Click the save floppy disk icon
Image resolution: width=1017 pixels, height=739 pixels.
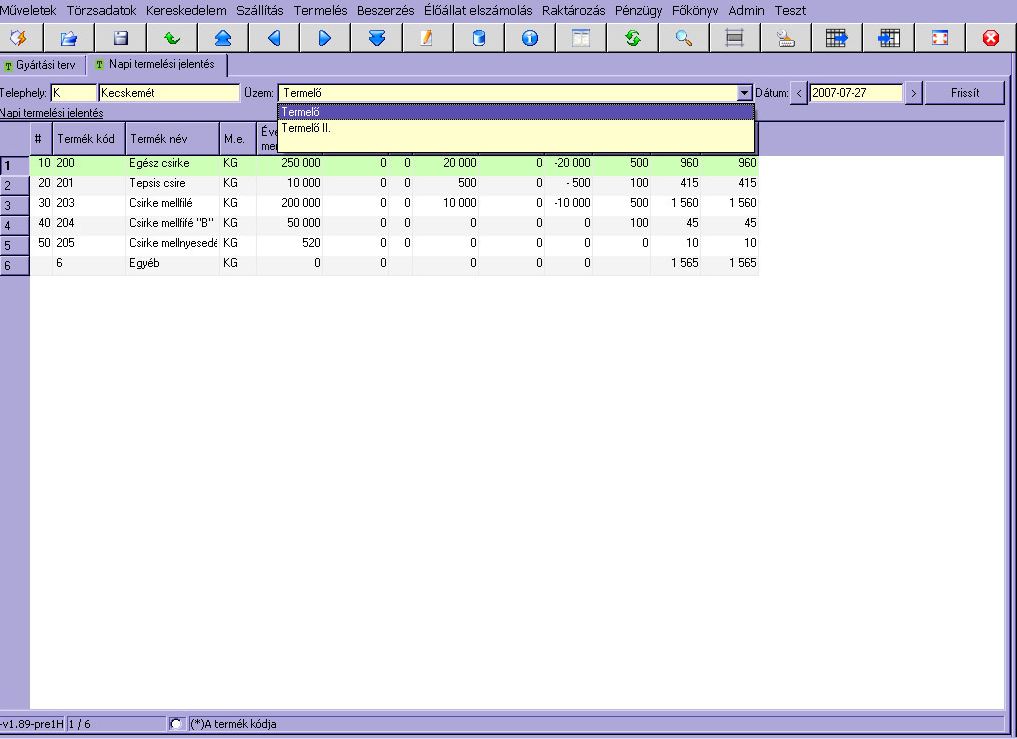(120, 38)
